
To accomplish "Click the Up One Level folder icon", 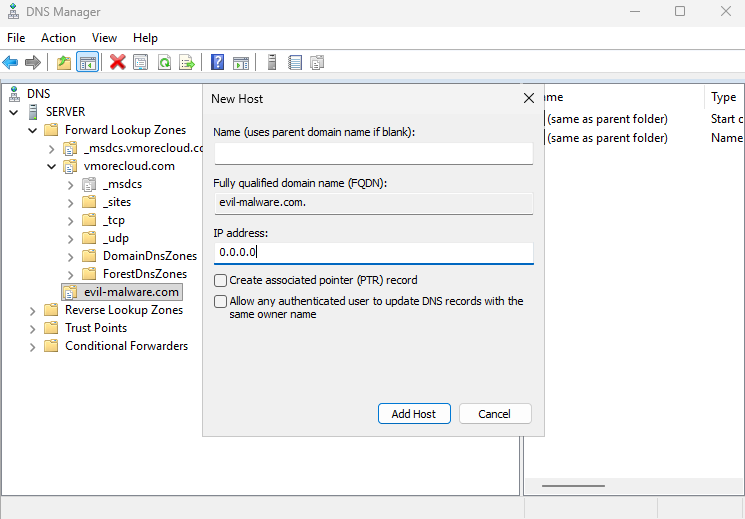I will [x=64, y=62].
